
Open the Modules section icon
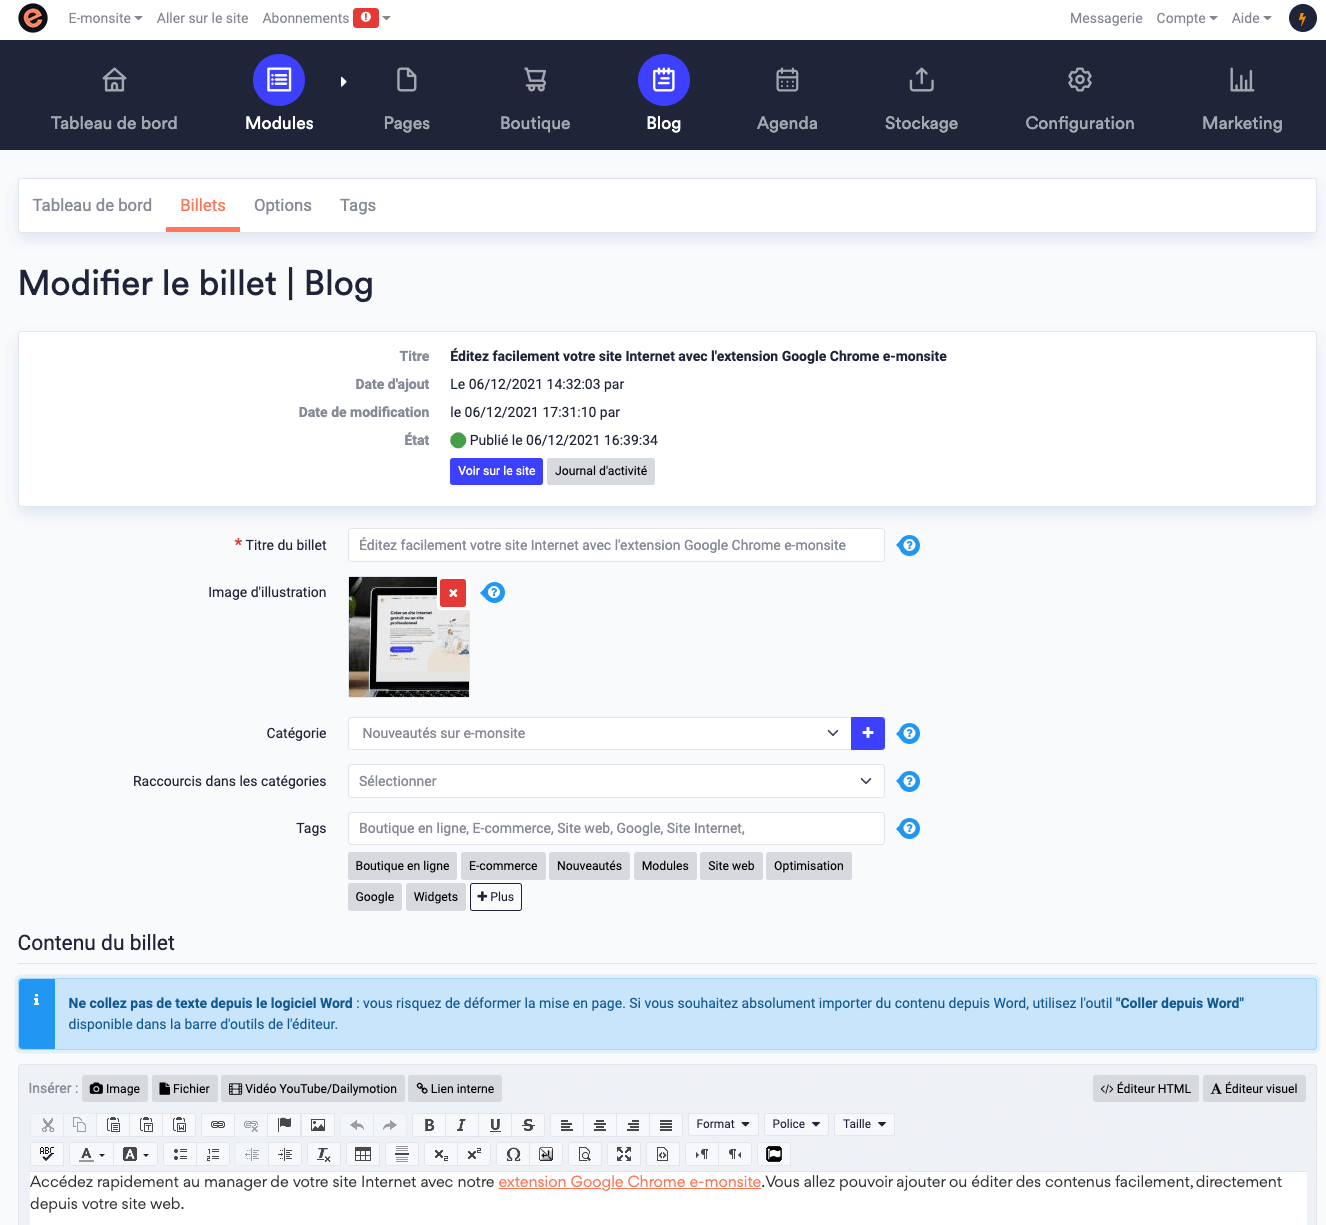click(279, 80)
